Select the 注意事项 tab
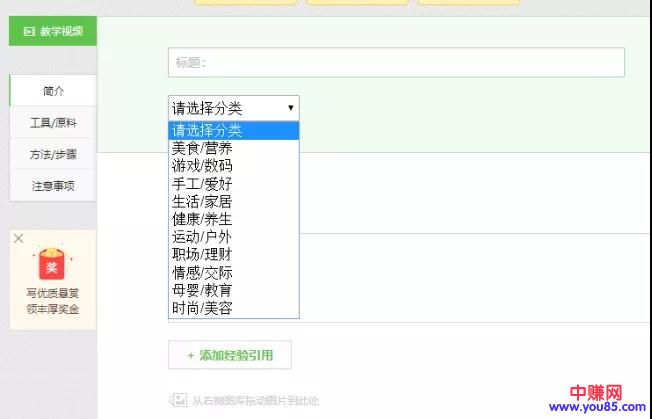The width and height of the screenshot is (652, 419). 53,186
